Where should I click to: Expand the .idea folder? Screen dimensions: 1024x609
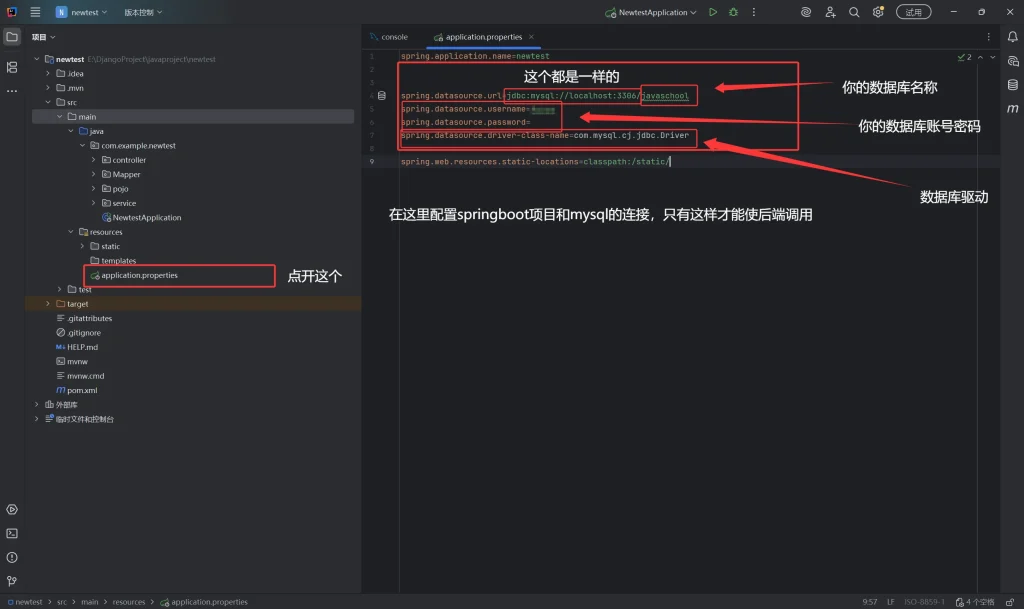point(47,73)
